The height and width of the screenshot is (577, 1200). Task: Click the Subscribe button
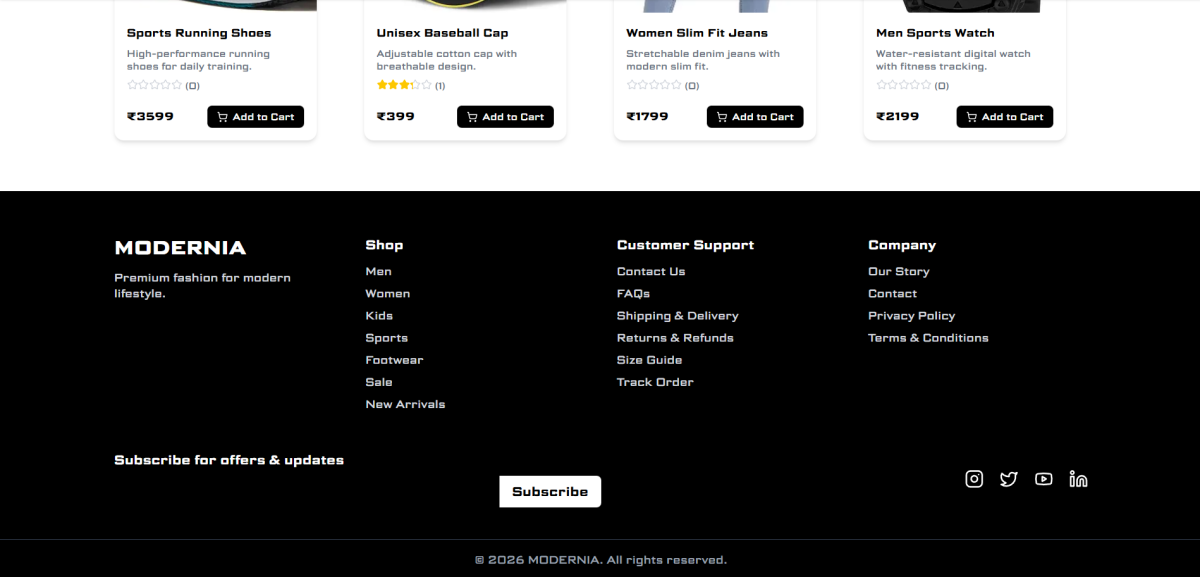pos(550,491)
